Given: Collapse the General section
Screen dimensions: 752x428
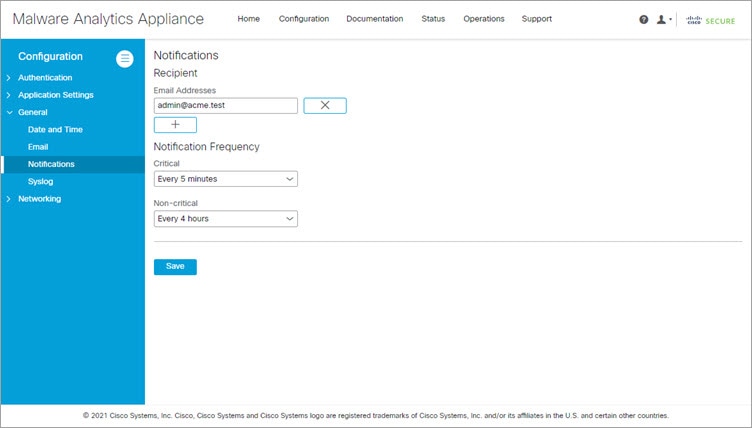Looking at the screenshot, I should [33, 112].
